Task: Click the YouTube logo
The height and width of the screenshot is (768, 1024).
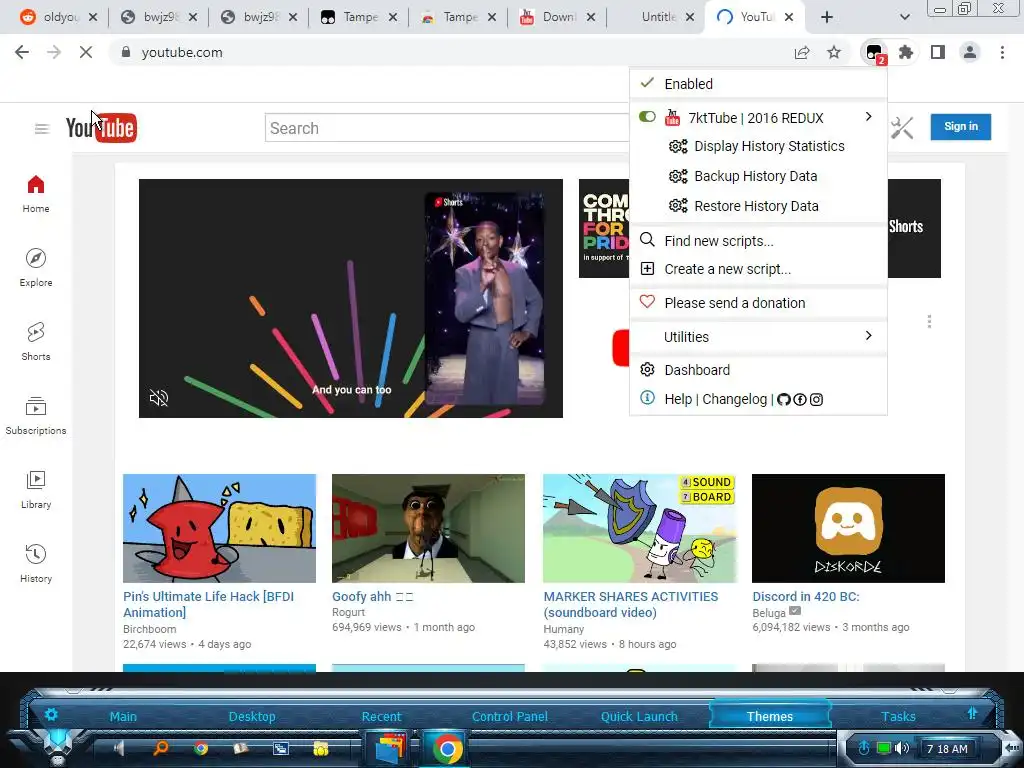Action: (x=101, y=127)
